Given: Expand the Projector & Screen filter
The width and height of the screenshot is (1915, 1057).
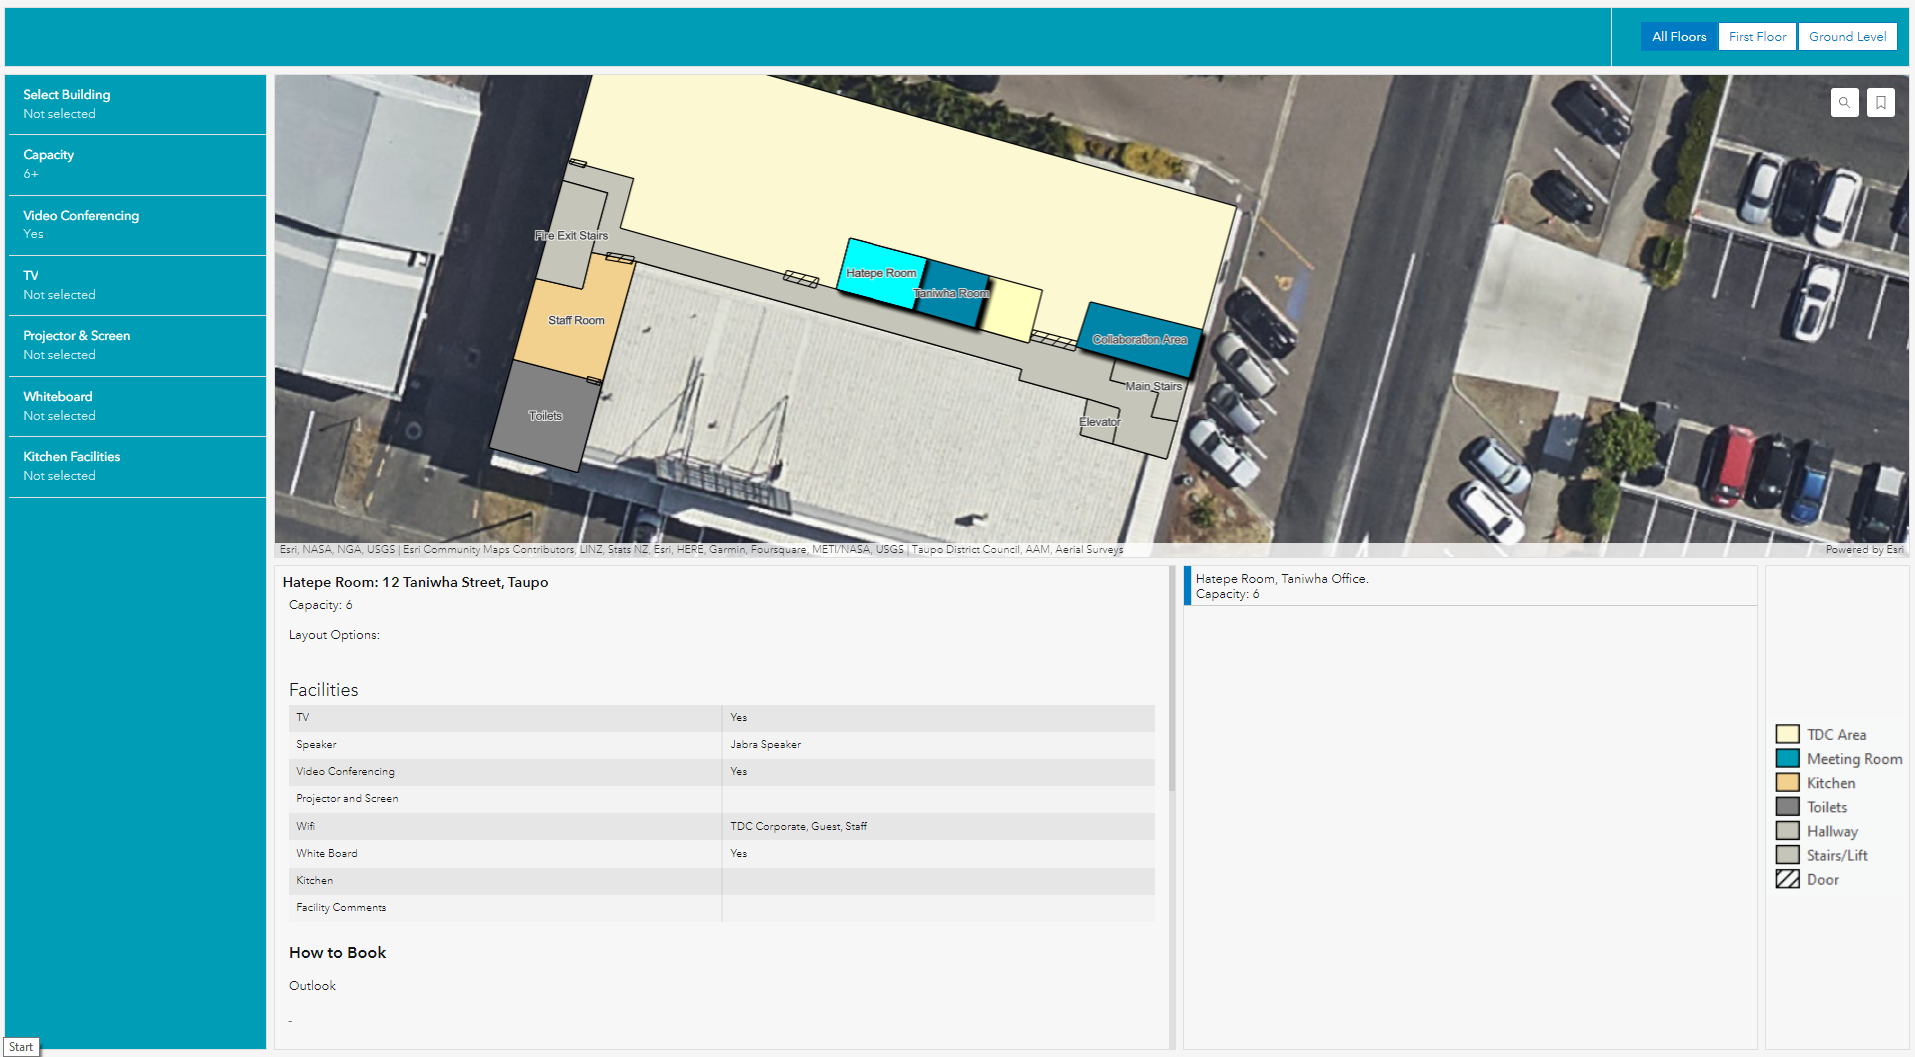Looking at the screenshot, I should click(x=137, y=345).
